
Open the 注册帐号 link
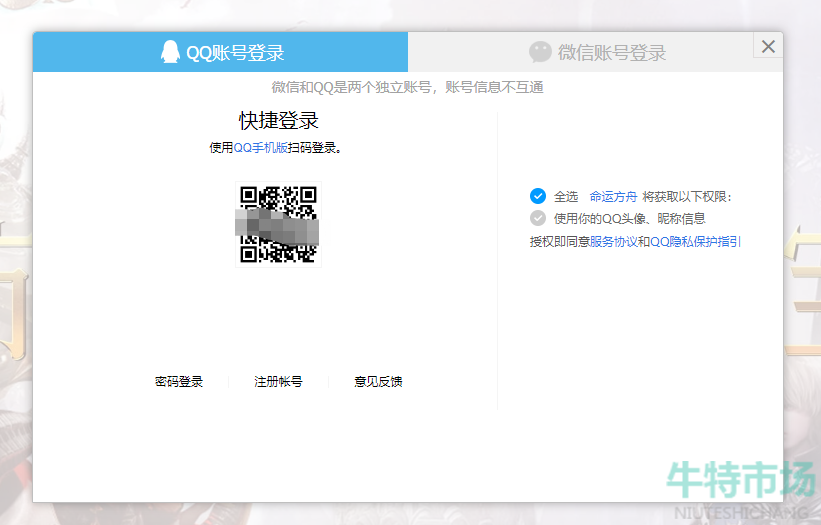[x=278, y=382]
